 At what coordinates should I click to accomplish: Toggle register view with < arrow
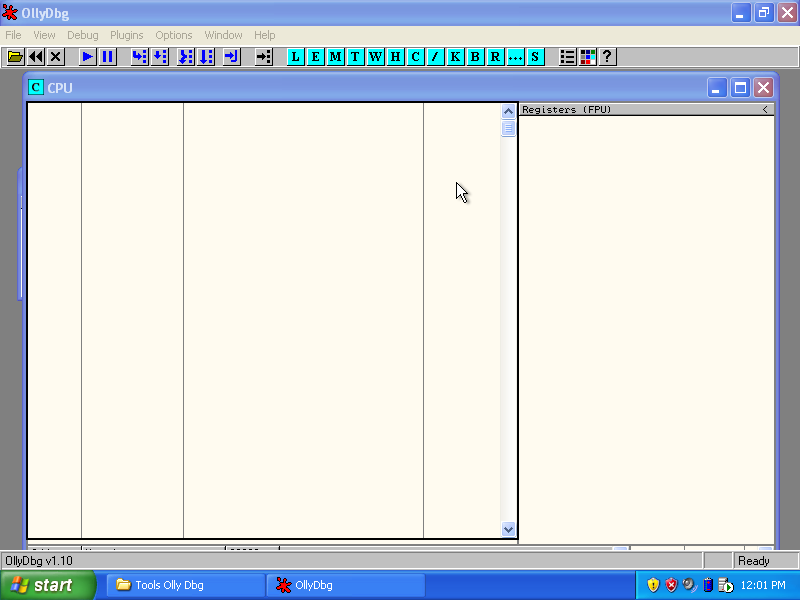coord(765,110)
